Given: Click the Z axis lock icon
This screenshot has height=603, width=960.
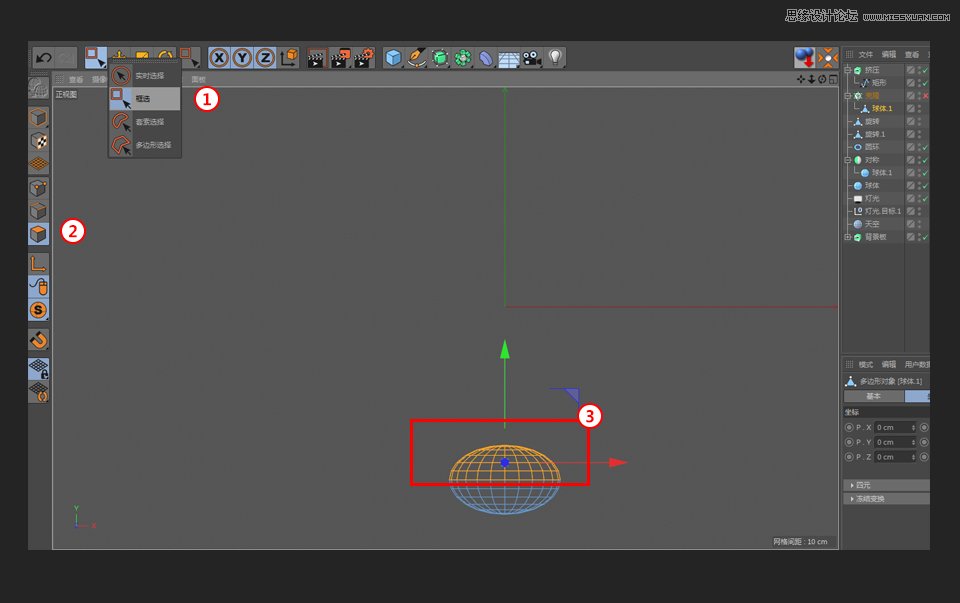Looking at the screenshot, I should [x=264, y=57].
